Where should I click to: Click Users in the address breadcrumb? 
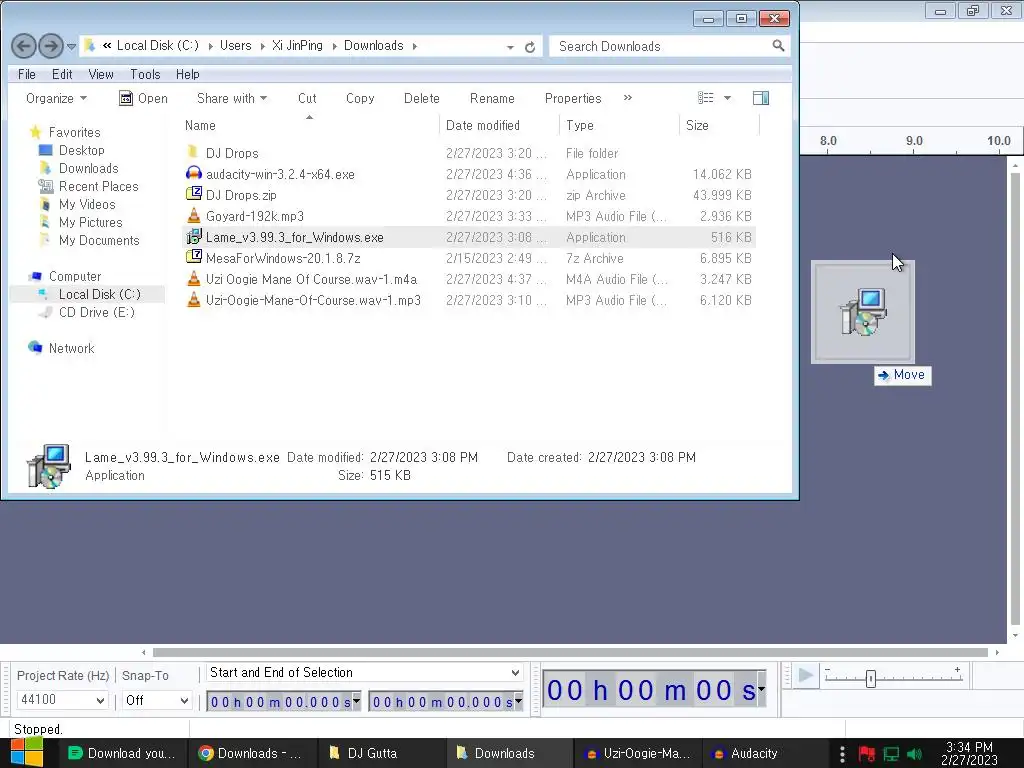(x=235, y=46)
